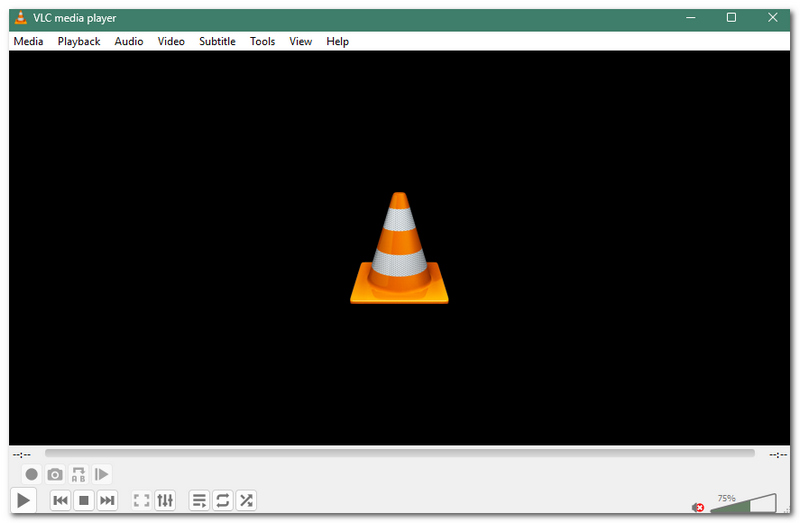Set A-B loop points
800x523 pixels.
click(x=78, y=475)
